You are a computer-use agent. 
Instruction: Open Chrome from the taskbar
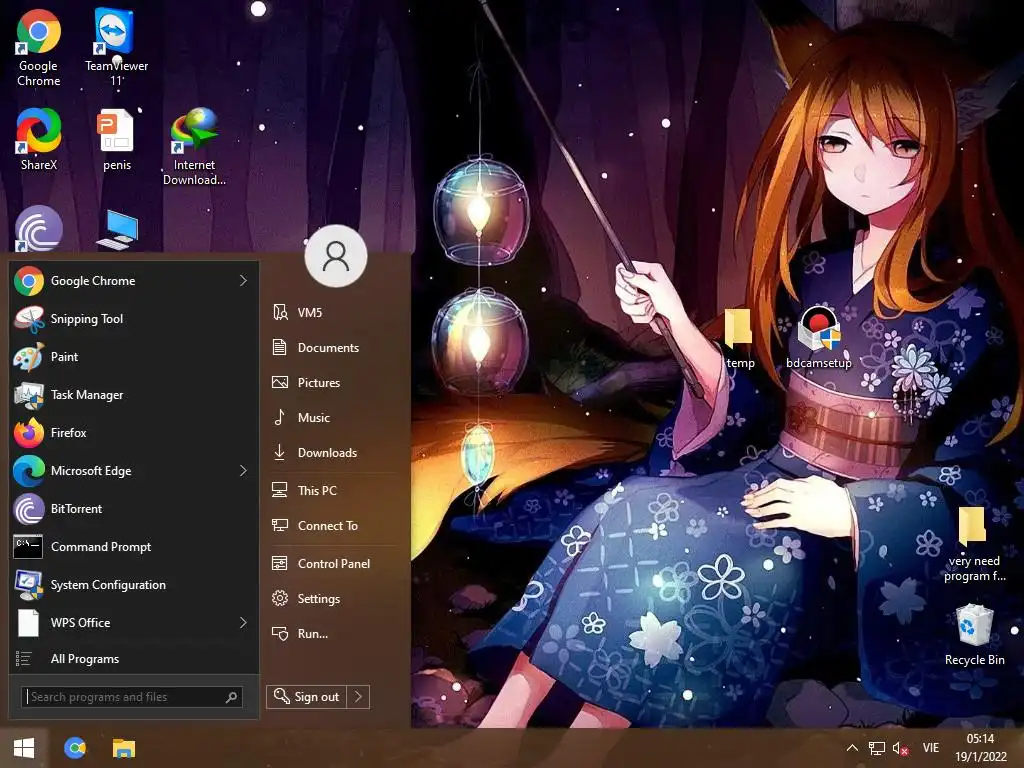point(75,748)
